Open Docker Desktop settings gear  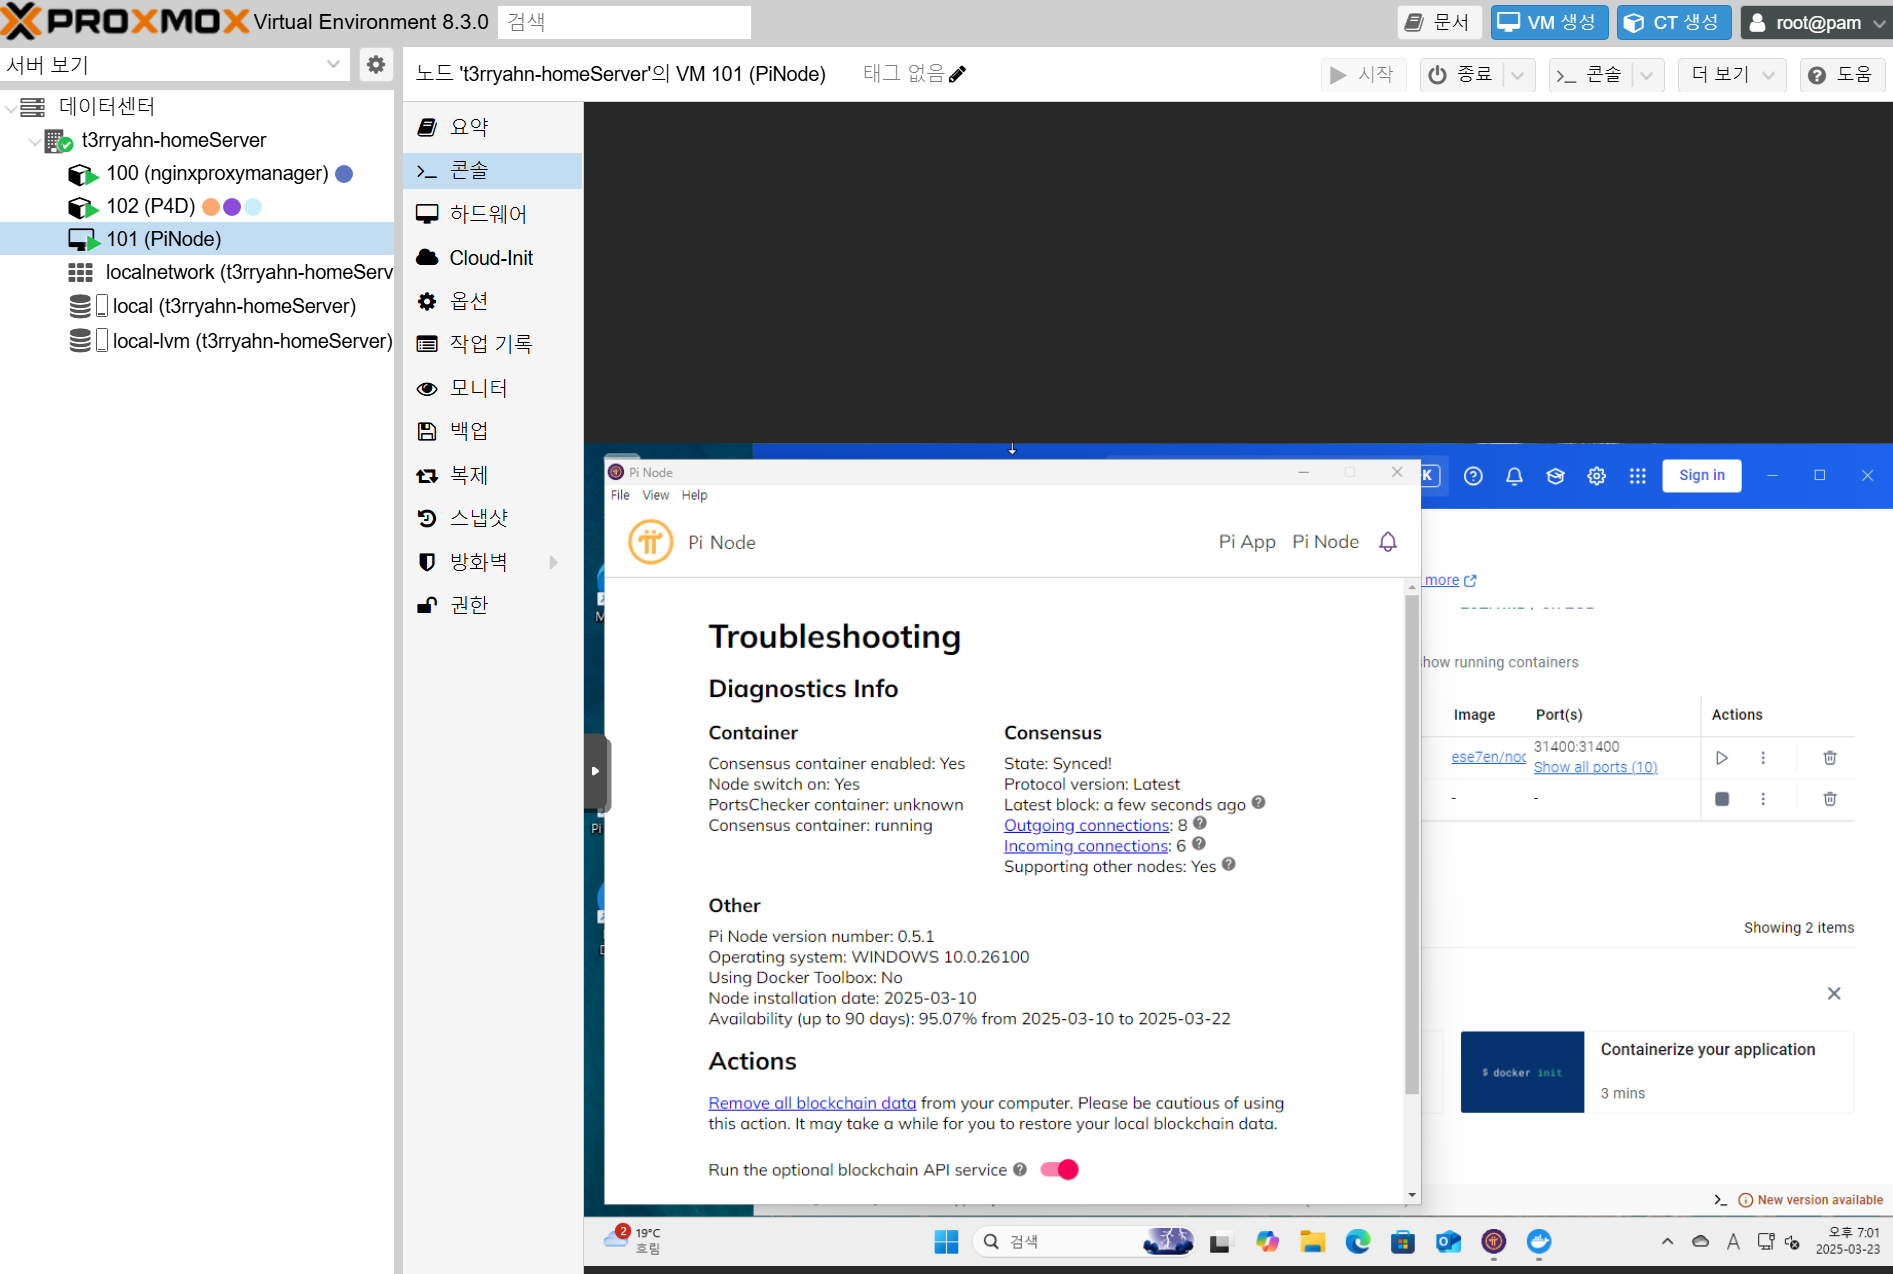click(x=1596, y=476)
